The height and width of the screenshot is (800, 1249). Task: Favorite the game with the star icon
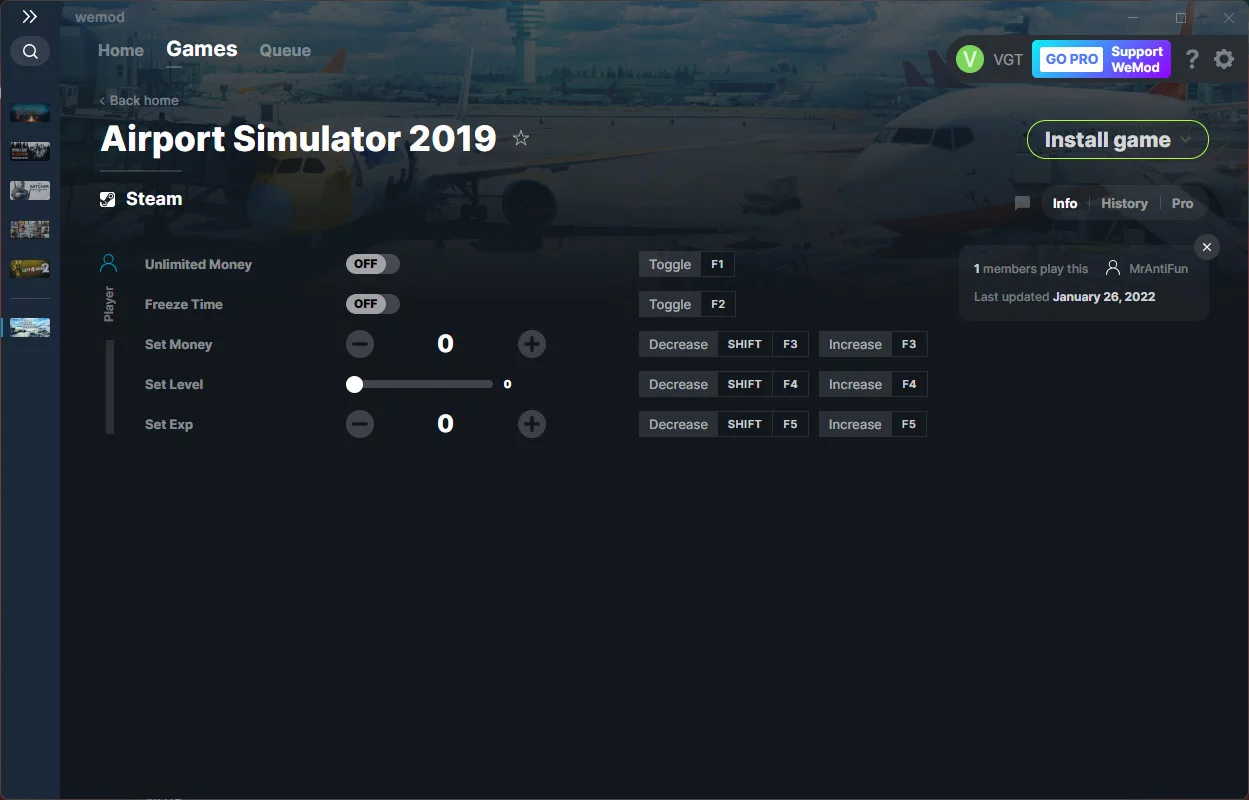point(521,138)
